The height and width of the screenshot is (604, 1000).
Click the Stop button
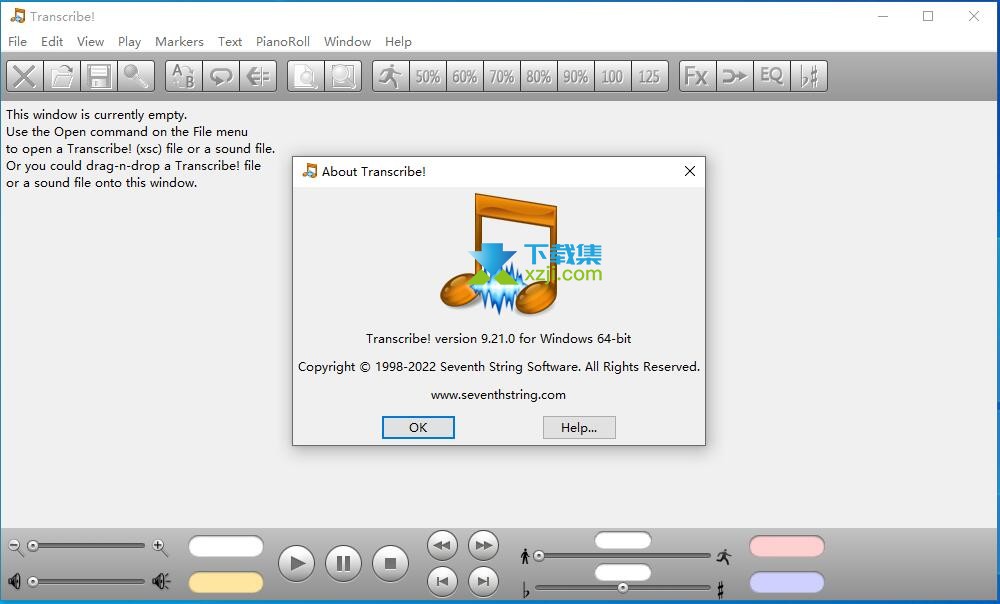(x=390, y=564)
